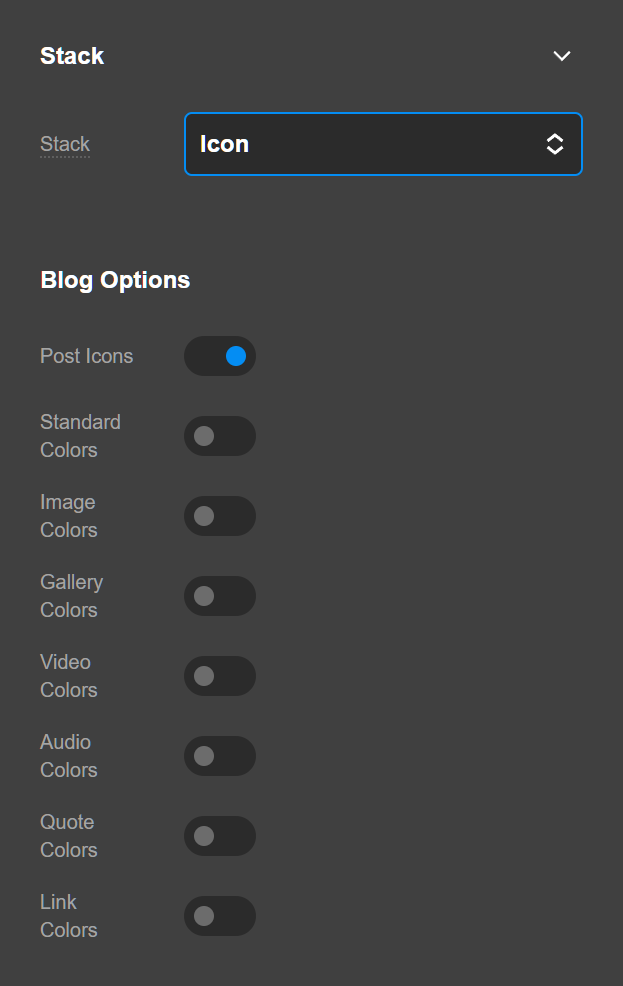Disable the Post Icons toggle
Image resolution: width=623 pixels, height=986 pixels.
click(220, 356)
